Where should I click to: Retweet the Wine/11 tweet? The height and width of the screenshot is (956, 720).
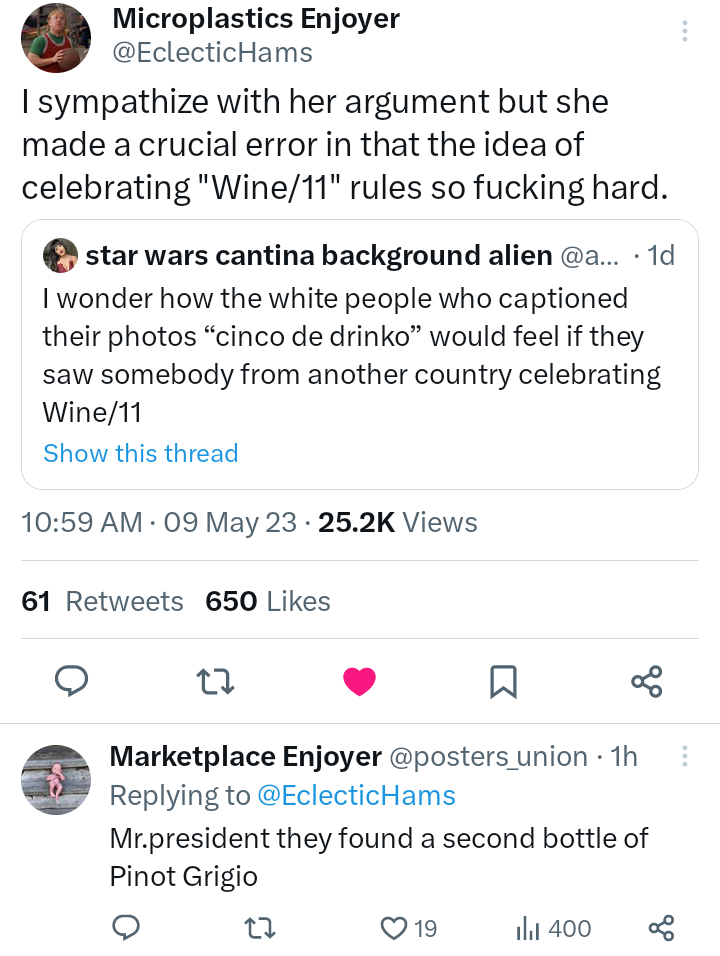tap(214, 682)
